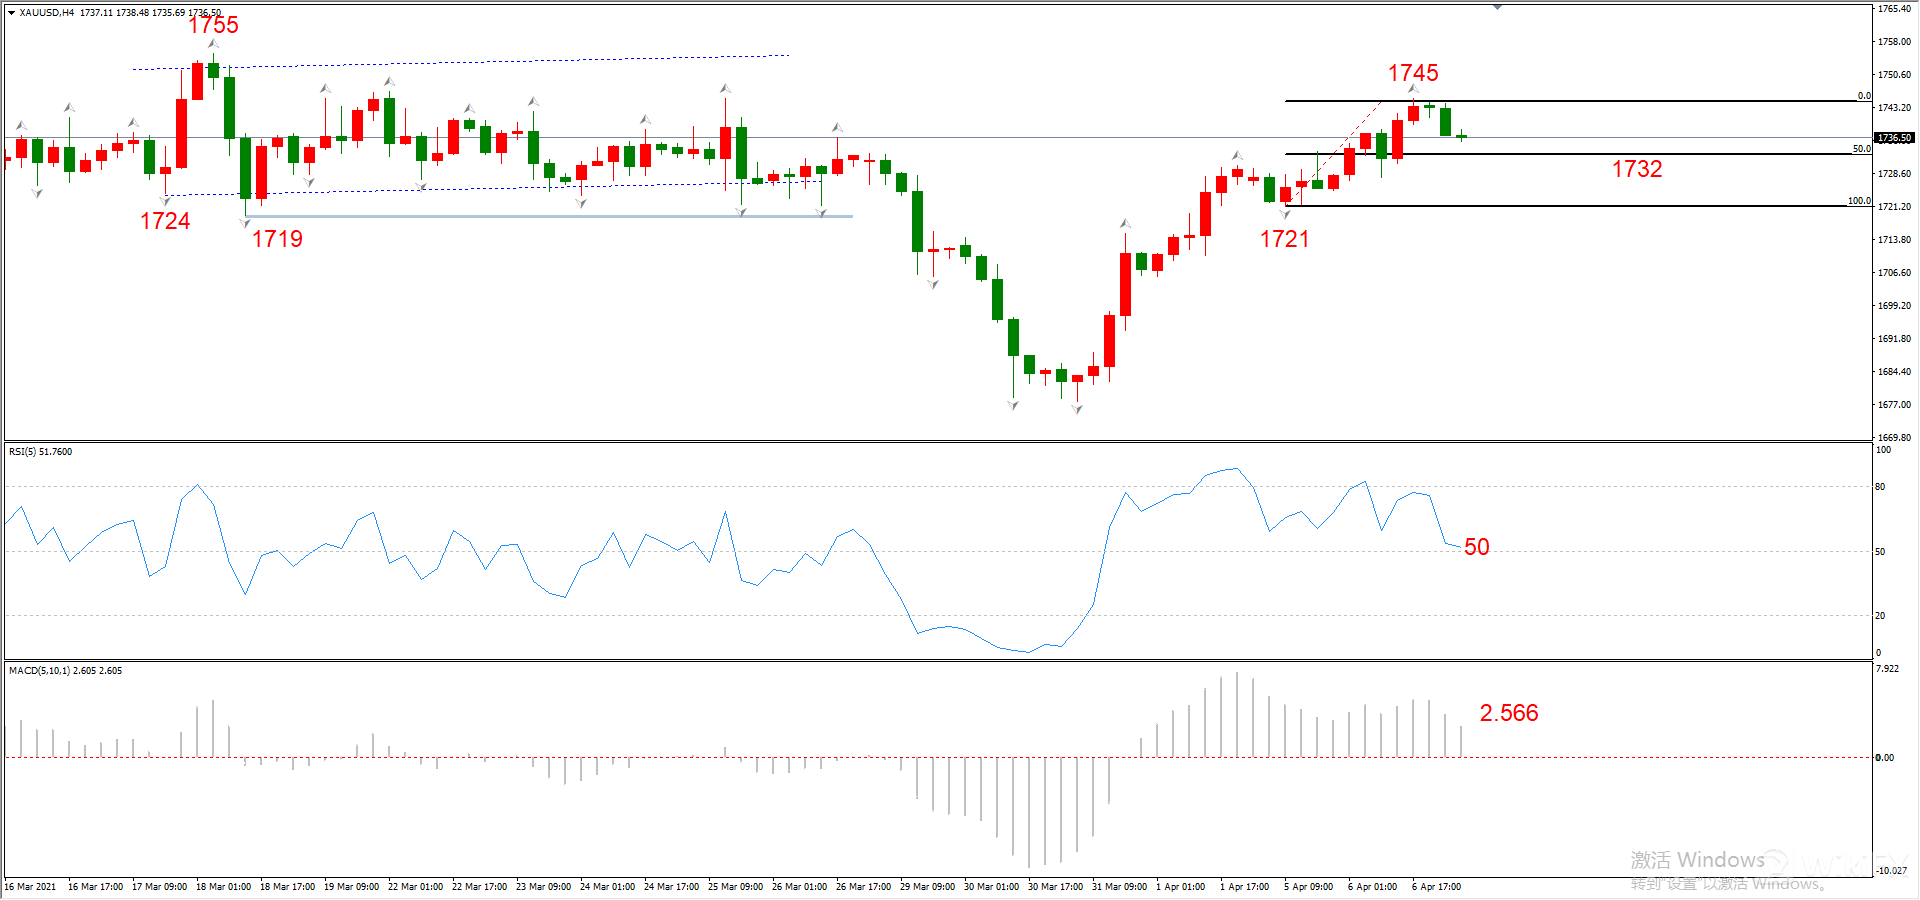
Task: Click the RSI(5) indicator label
Action: [x=41, y=452]
